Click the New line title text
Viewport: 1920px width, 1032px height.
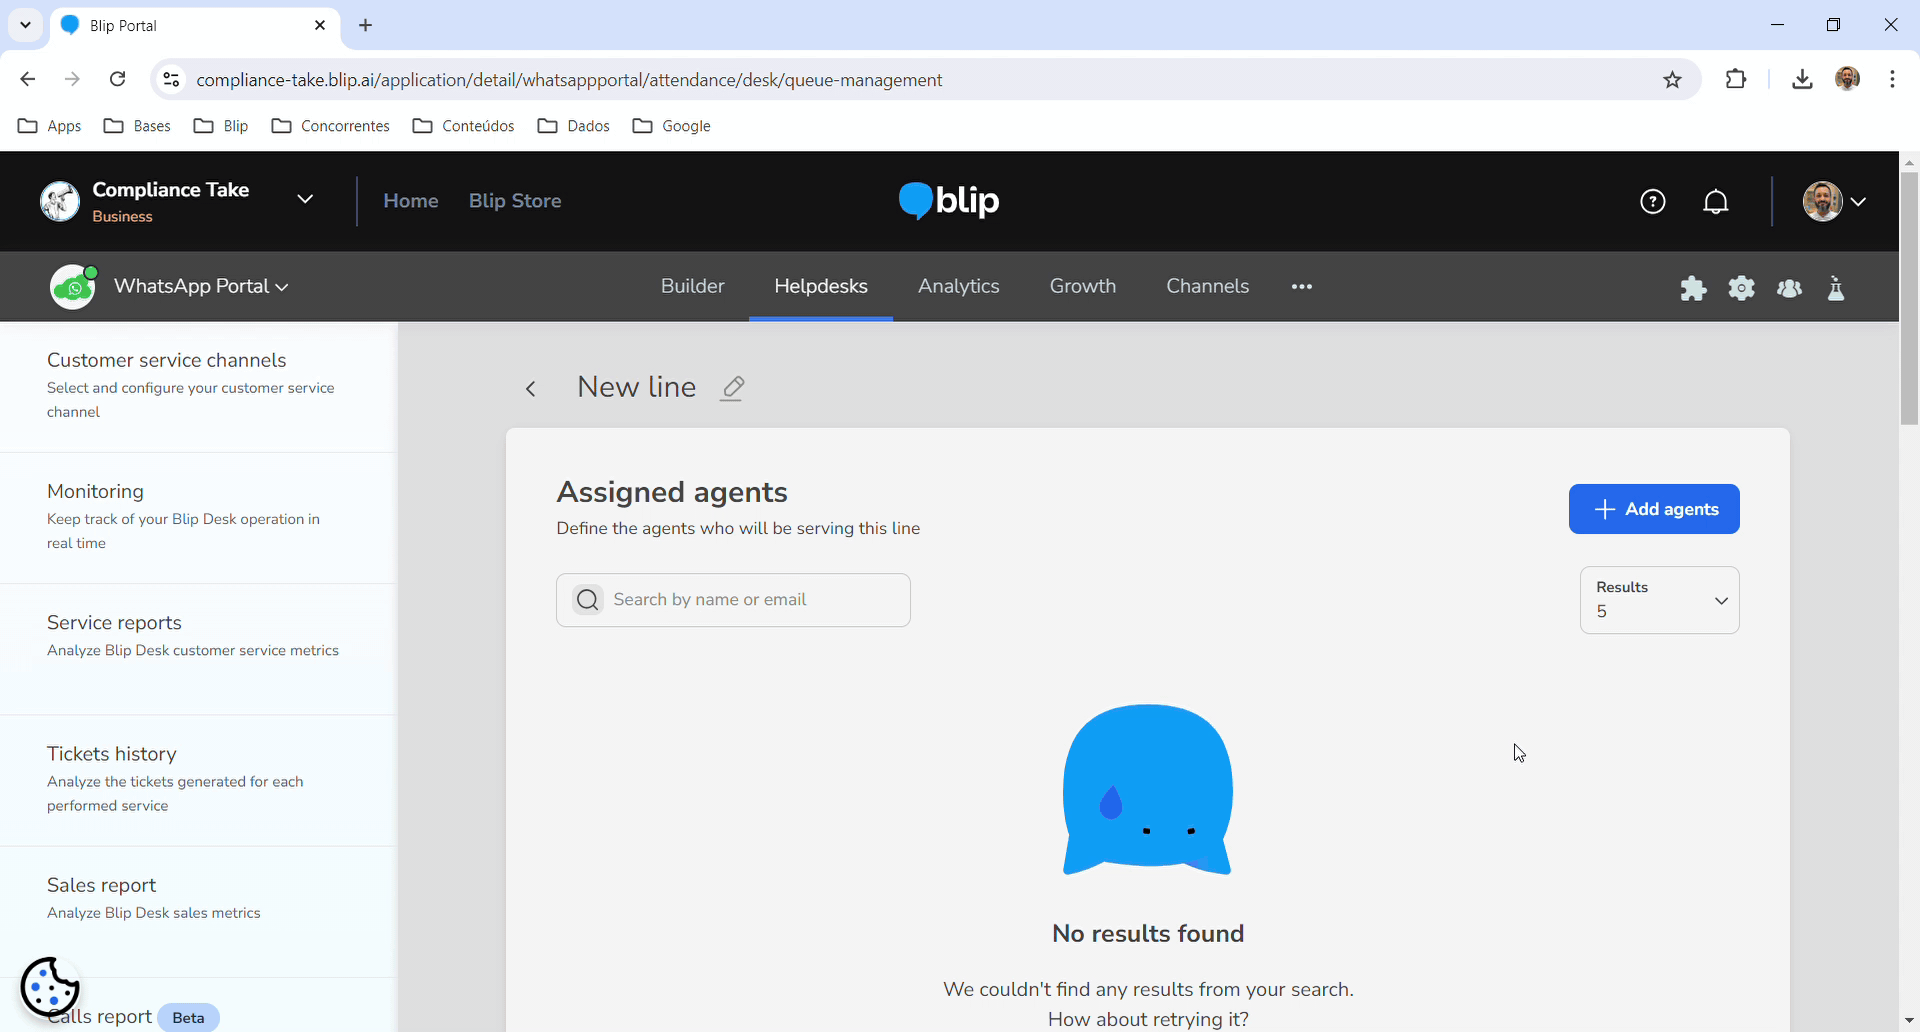pyautogui.click(x=636, y=387)
